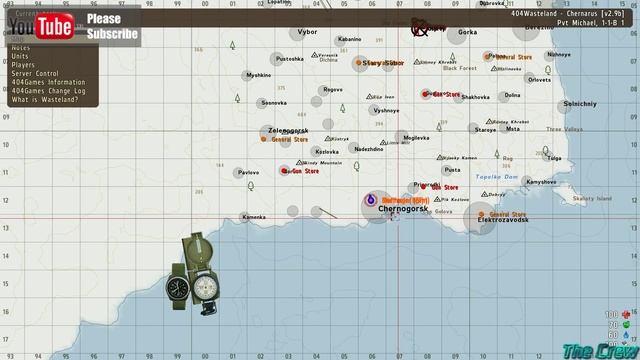
Task: Click the Kabanino village label
Action: 349,39
